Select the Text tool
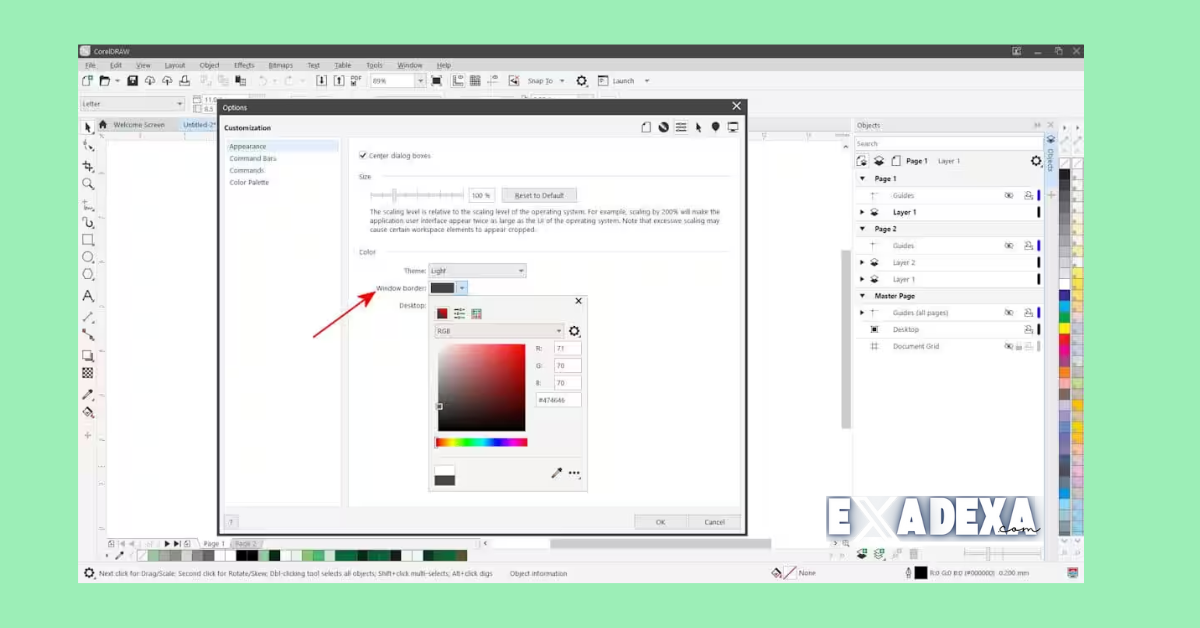The height and width of the screenshot is (628, 1200). (88, 296)
